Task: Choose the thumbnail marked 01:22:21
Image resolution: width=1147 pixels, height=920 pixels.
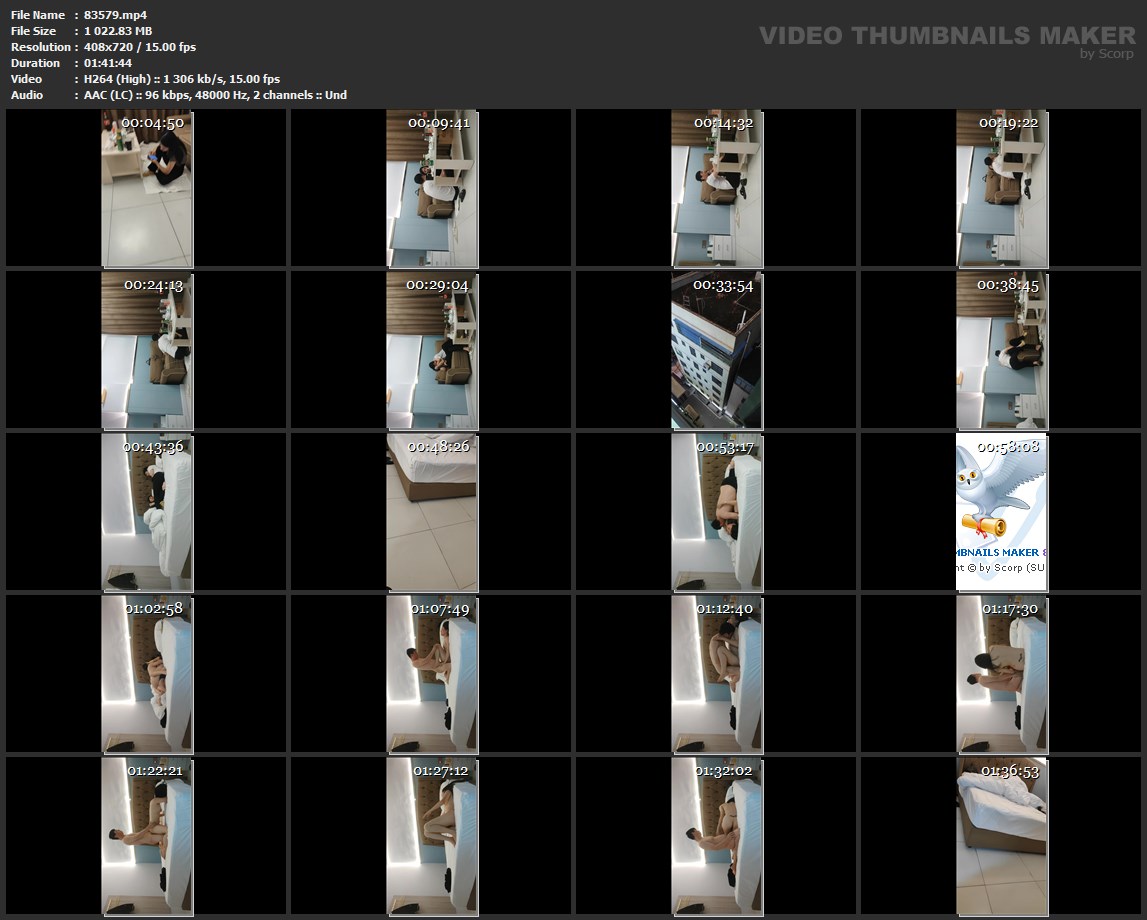Action: [x=147, y=837]
